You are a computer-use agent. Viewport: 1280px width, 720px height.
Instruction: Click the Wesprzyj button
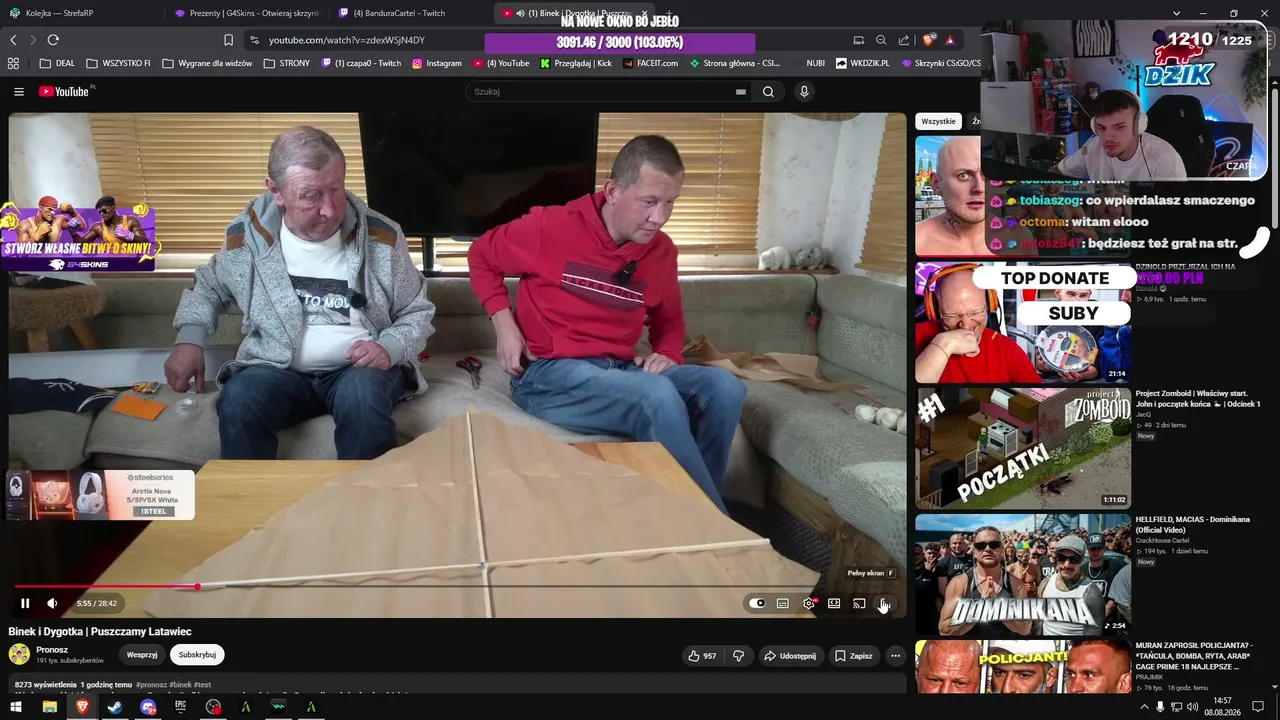142,655
